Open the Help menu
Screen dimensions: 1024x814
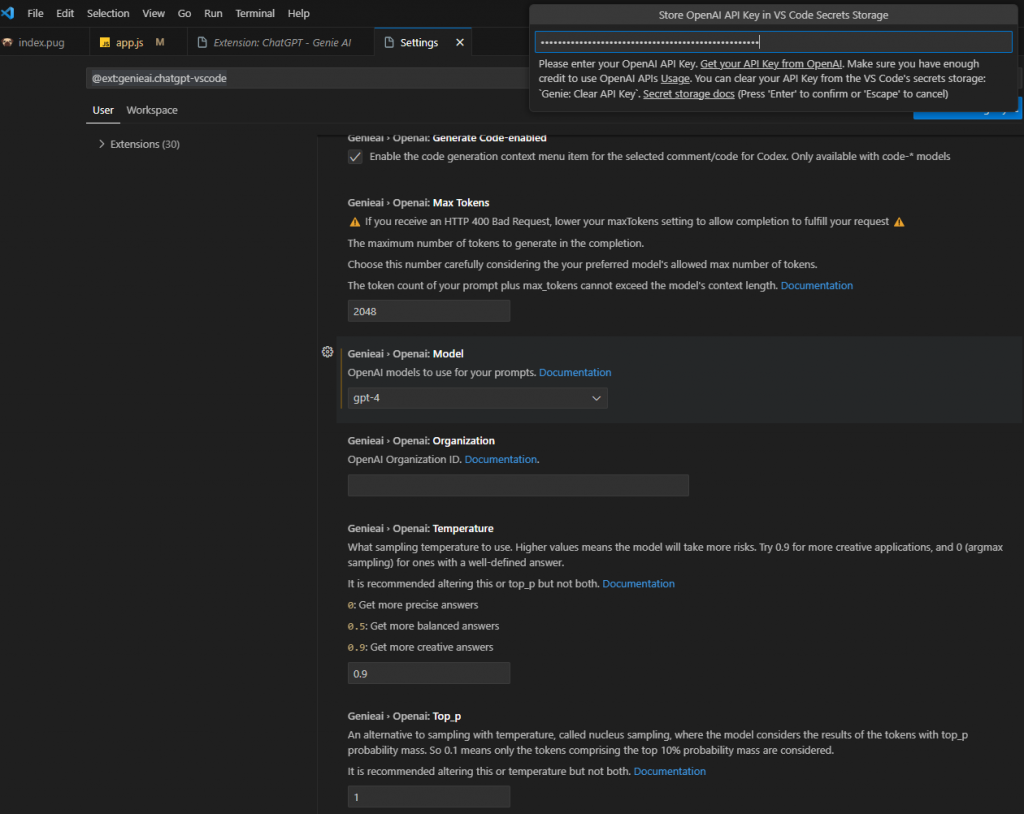click(x=298, y=13)
